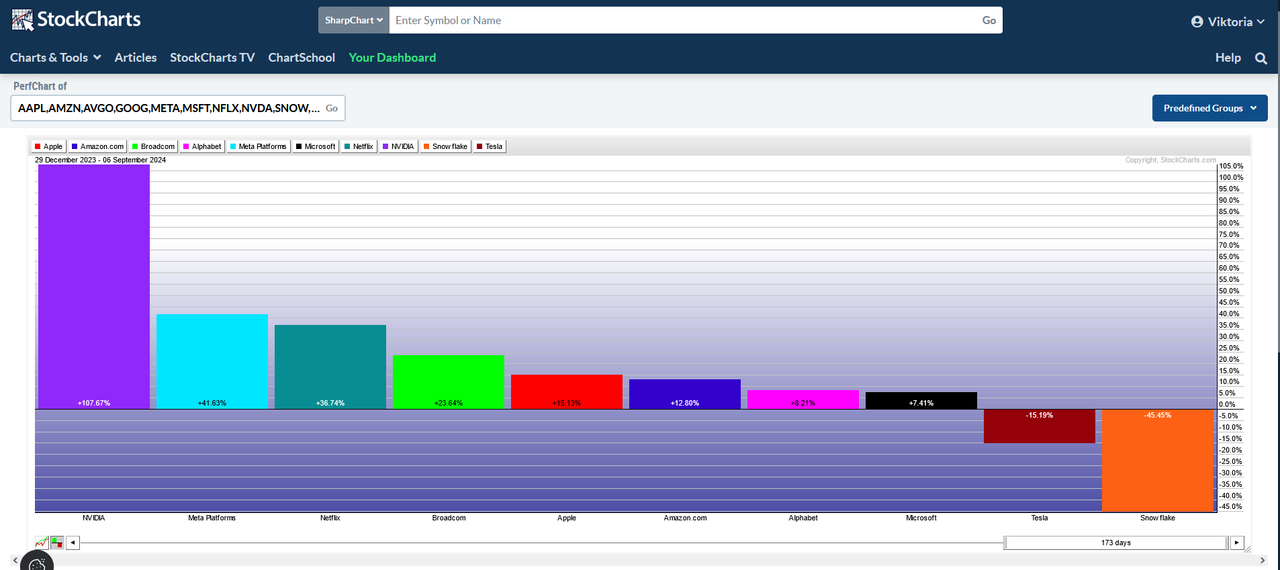1280x570 pixels.
Task: Click the NVIDIA axis label
Action: click(x=94, y=518)
